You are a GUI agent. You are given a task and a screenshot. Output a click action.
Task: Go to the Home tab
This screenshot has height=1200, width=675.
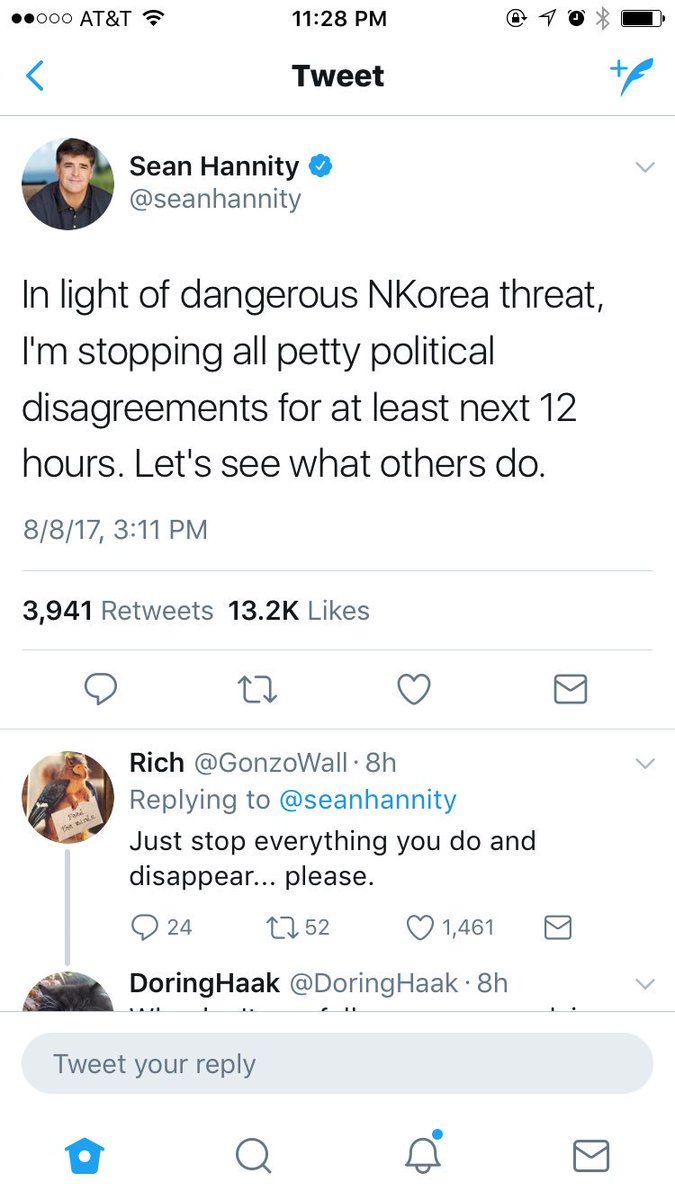pos(83,1156)
